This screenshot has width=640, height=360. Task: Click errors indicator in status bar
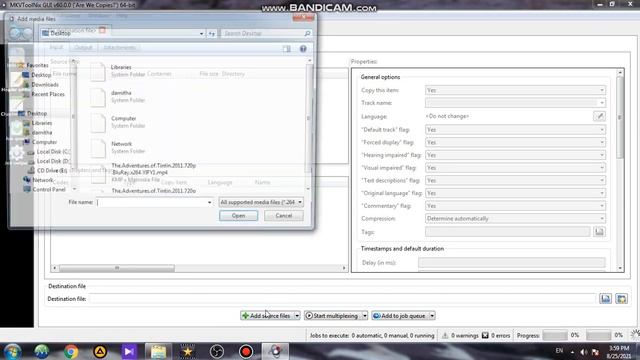[496, 336]
